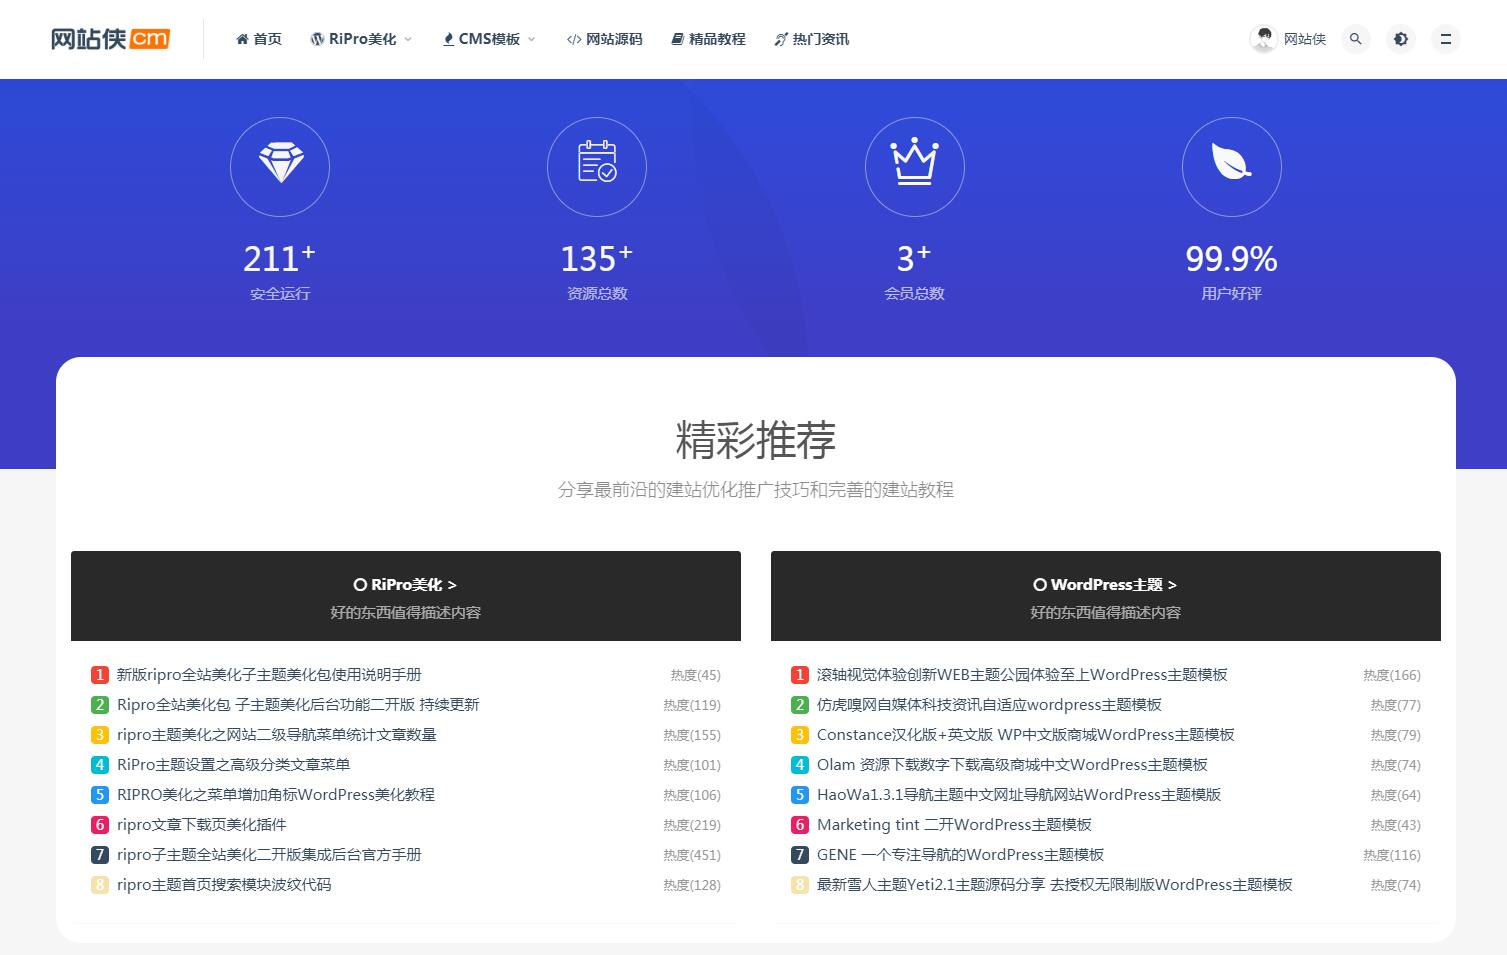The width and height of the screenshot is (1507, 955).
Task: Open GENE 一个专注导航的WordPress主题模板 article
Action: point(960,855)
